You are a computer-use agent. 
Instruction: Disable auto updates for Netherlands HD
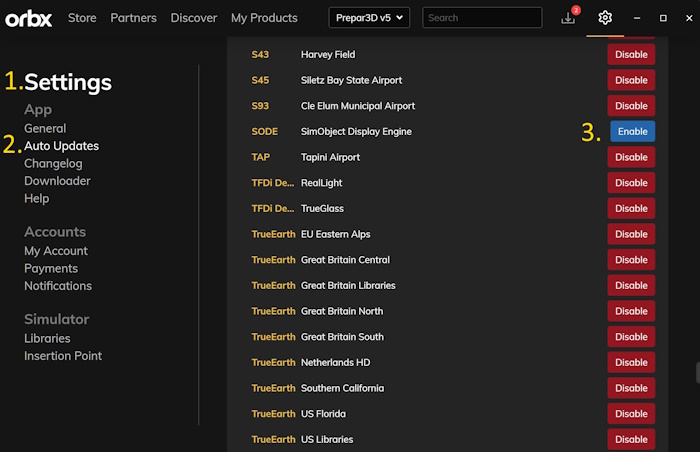click(631, 363)
